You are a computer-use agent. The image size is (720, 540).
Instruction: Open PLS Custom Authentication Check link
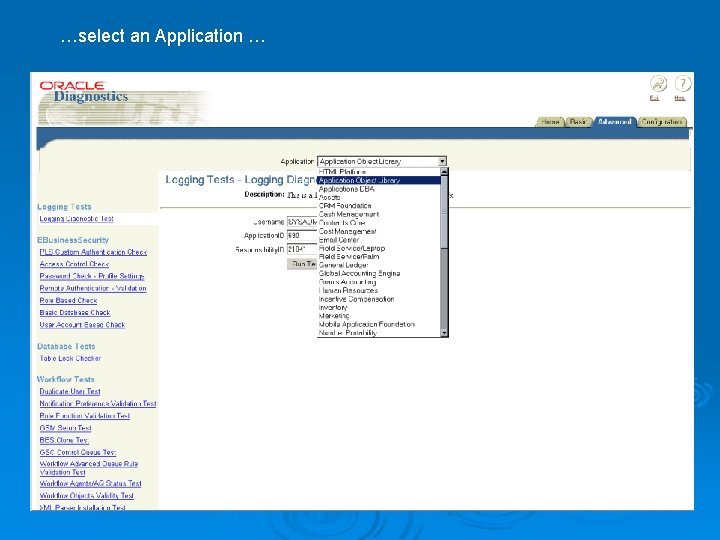(x=93, y=252)
